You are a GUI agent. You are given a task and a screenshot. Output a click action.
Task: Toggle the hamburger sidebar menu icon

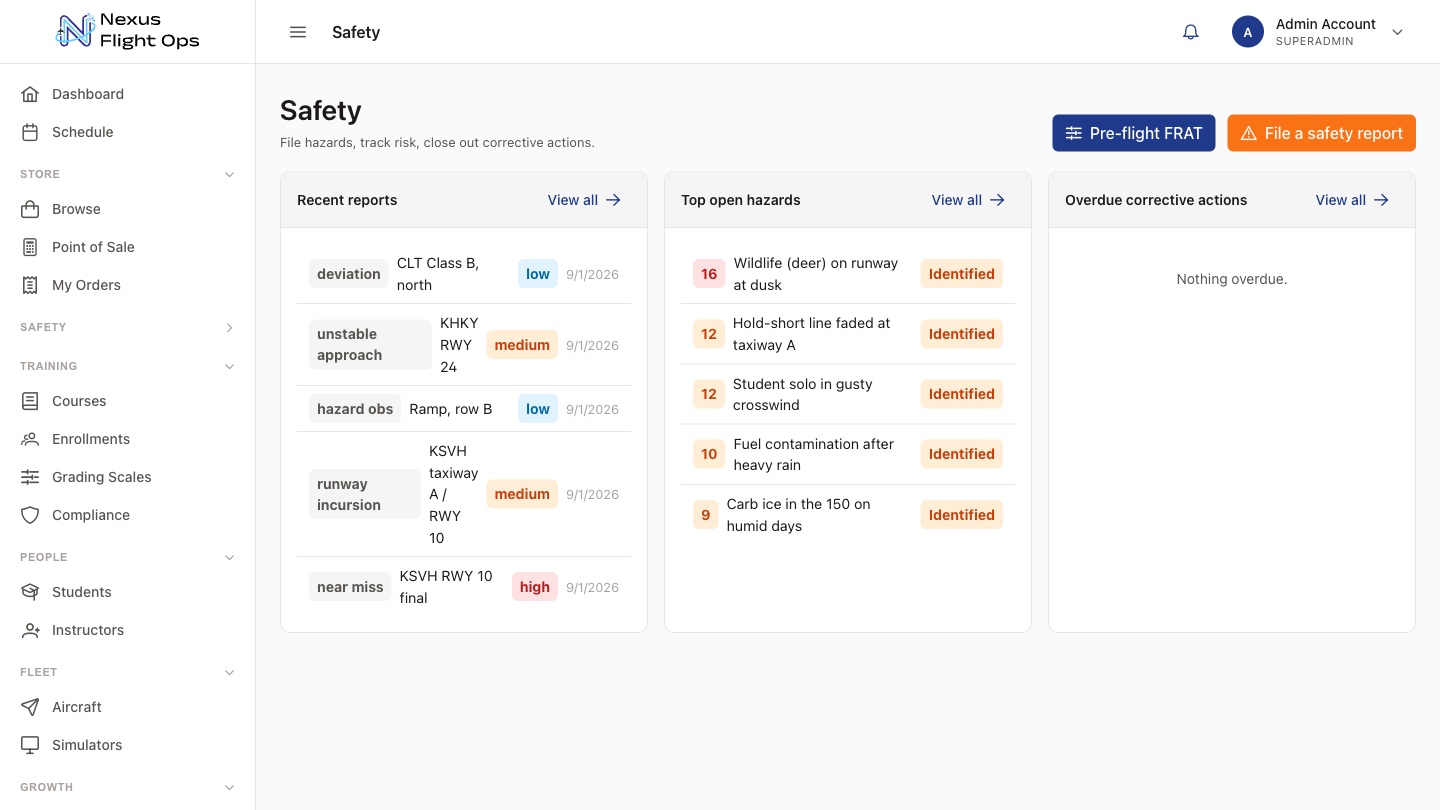tap(298, 32)
